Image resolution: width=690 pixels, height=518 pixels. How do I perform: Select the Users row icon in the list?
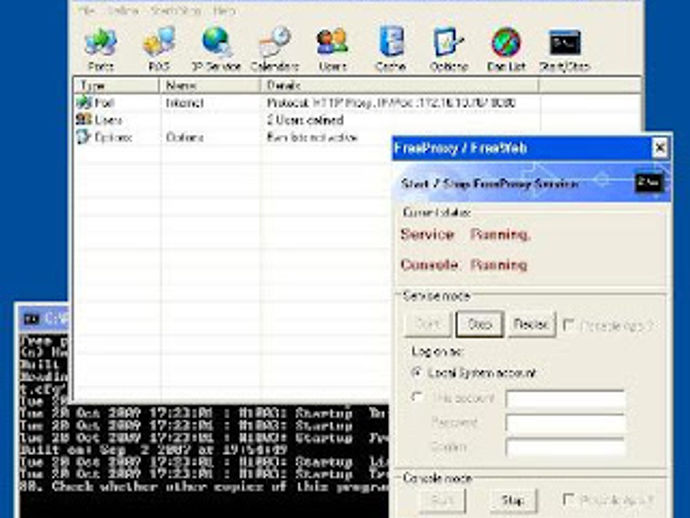click(83, 119)
